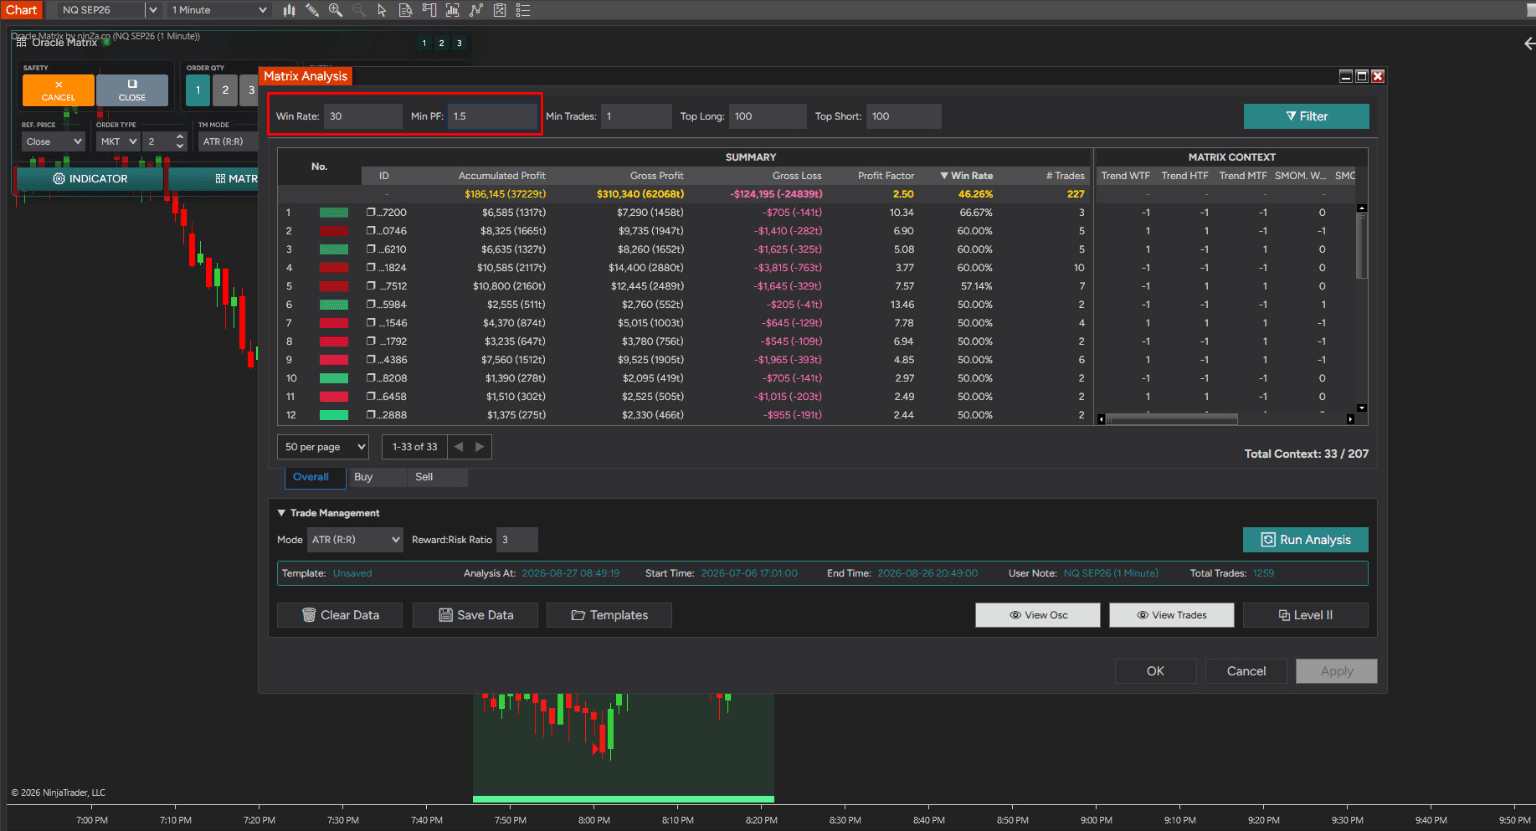
Task: Select the cursor pointer tool
Action: click(382, 10)
